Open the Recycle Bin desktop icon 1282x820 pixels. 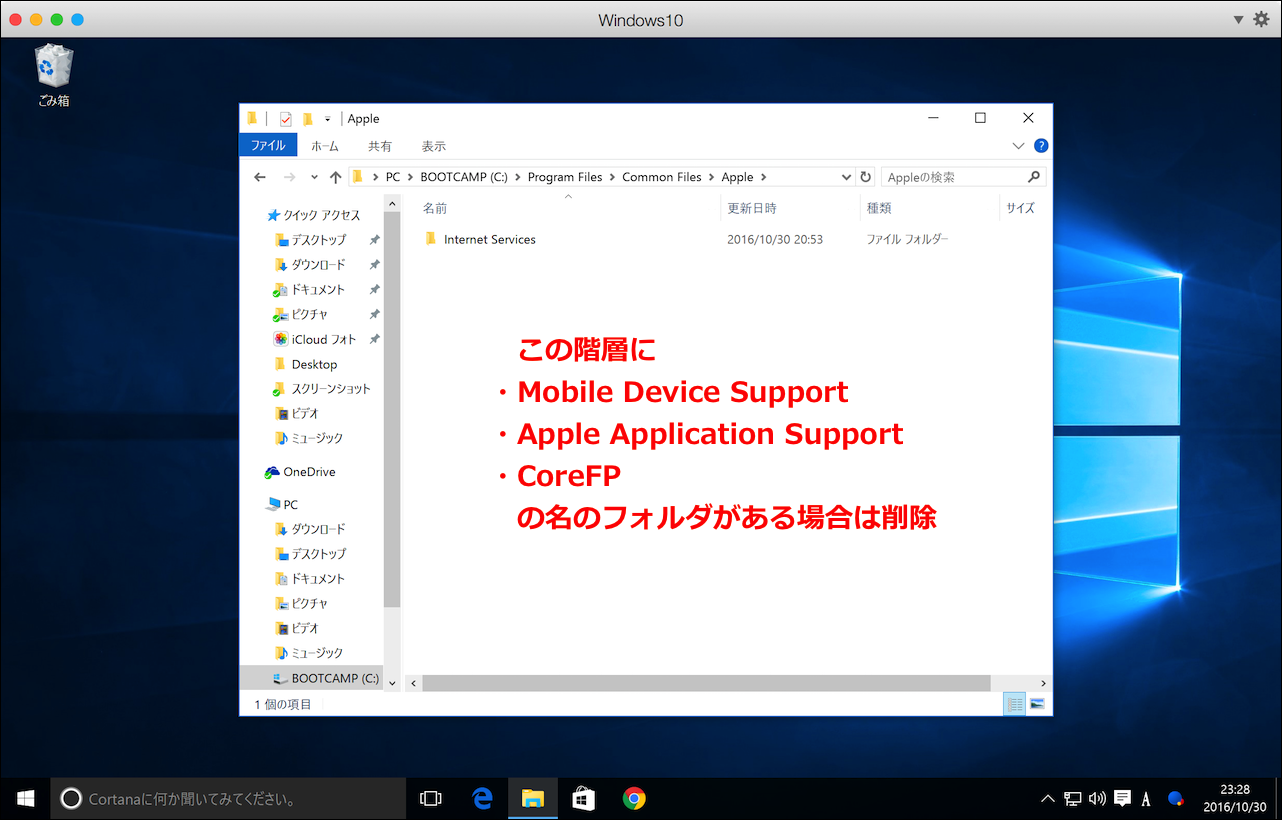coord(54,71)
